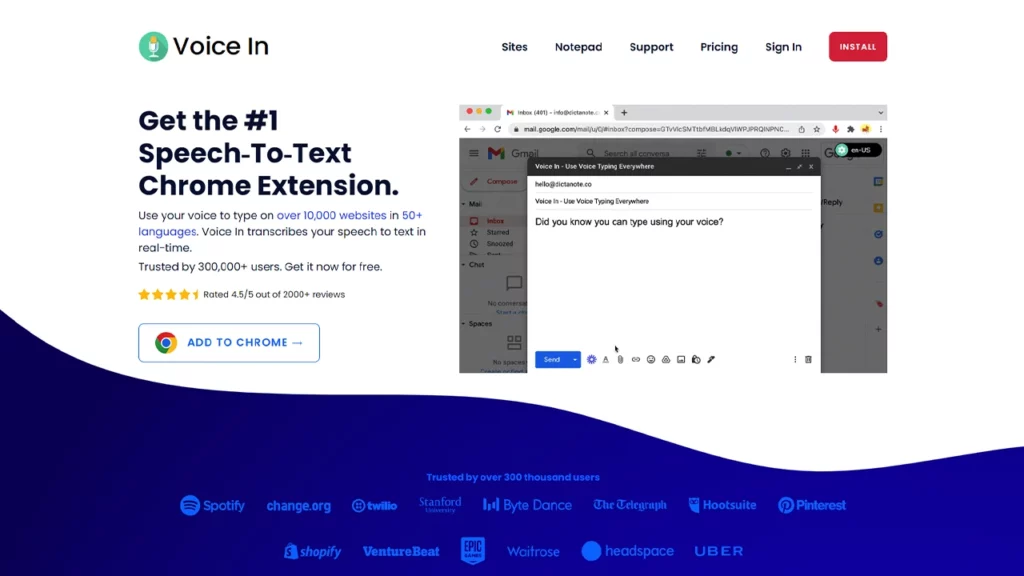Open the Send options dropdown arrow
Screen dimensions: 1024x576
click(x=575, y=359)
